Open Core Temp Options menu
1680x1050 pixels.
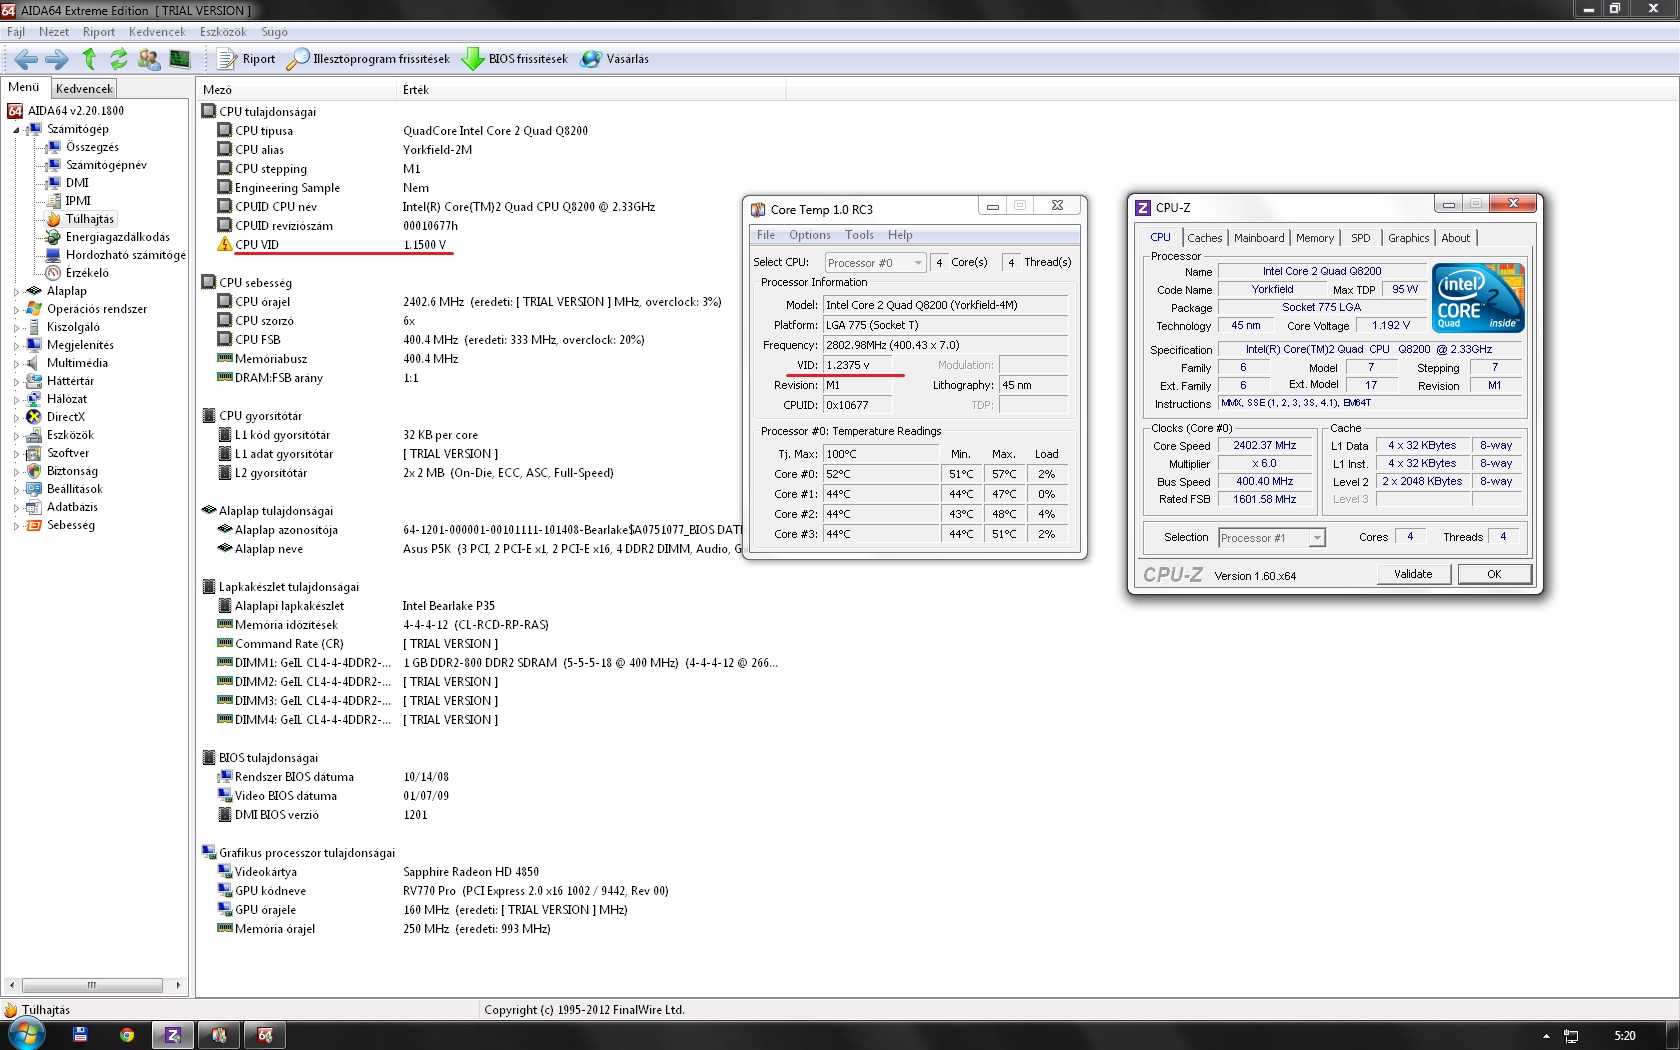[810, 235]
